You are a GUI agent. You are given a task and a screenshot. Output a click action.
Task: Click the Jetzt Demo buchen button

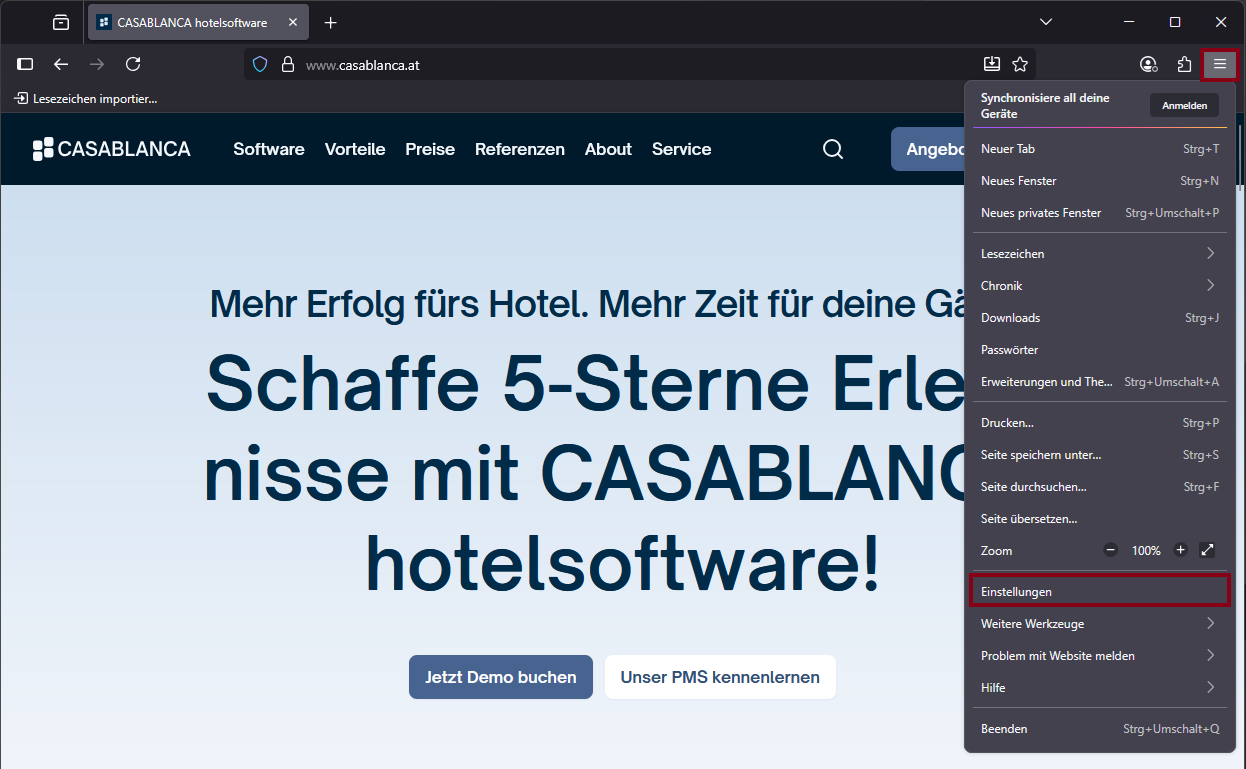coord(500,677)
